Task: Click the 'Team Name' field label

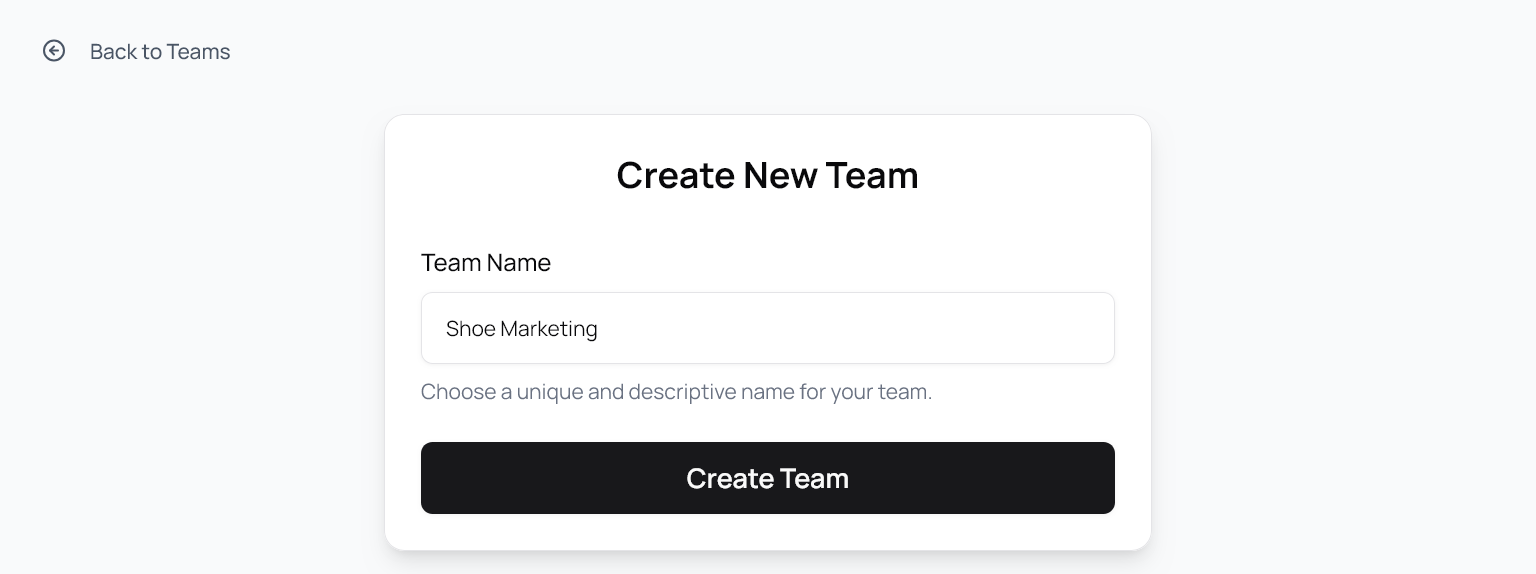Action: click(485, 263)
